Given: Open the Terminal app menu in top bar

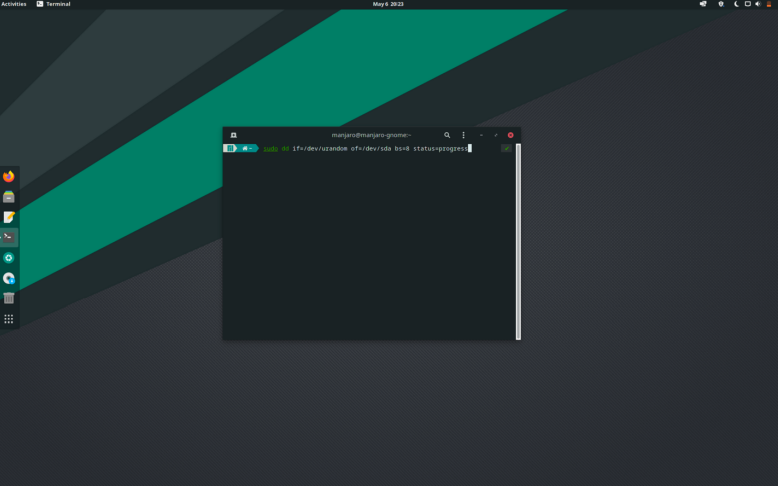Looking at the screenshot, I should (x=54, y=4).
